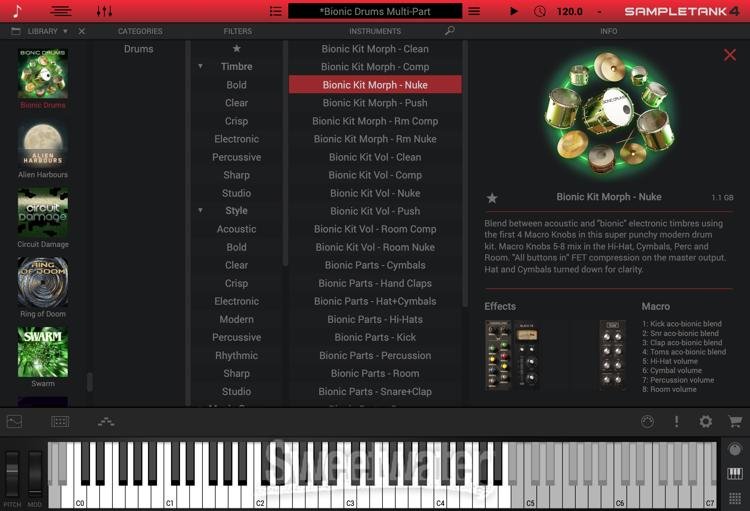Click the Pitch wheel slider
This screenshot has width=750, height=511.
pyautogui.click(x=12, y=472)
